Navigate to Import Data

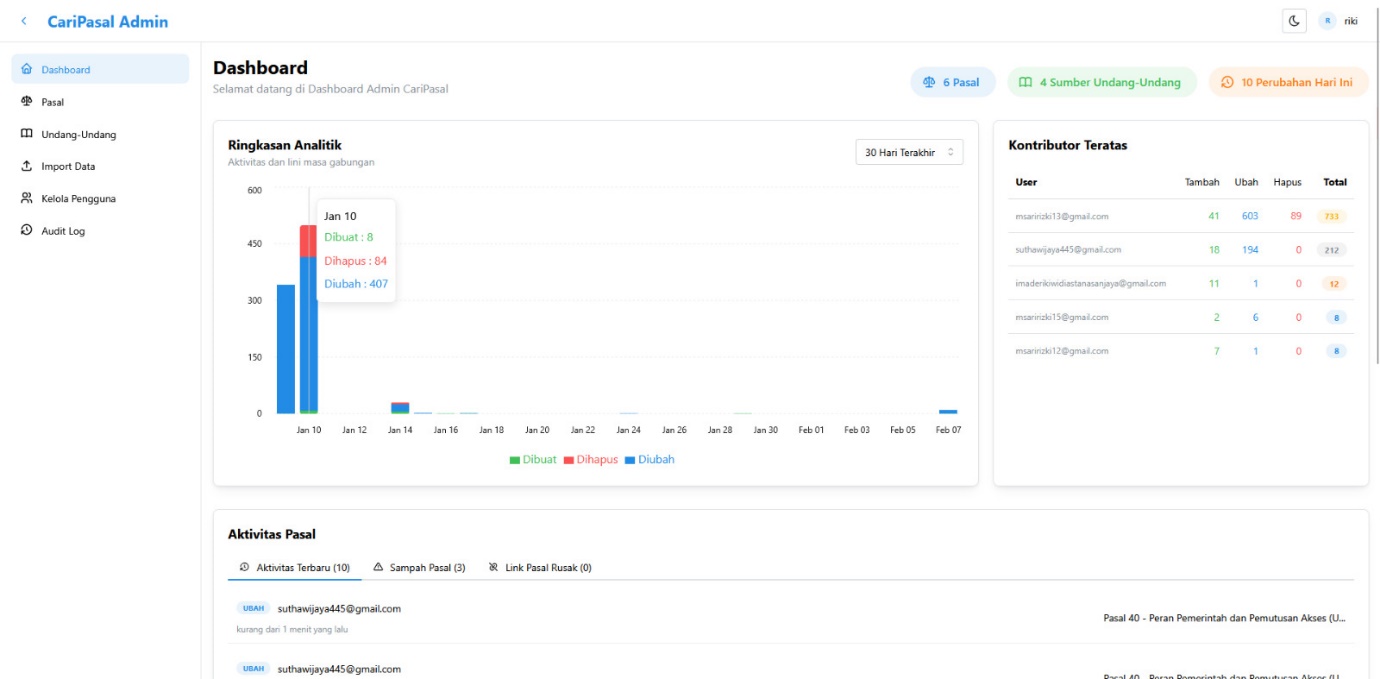click(100, 166)
